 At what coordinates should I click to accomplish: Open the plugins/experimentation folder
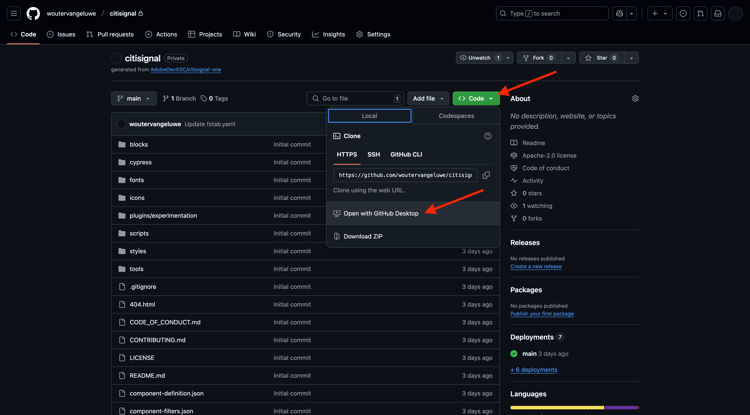click(x=163, y=216)
